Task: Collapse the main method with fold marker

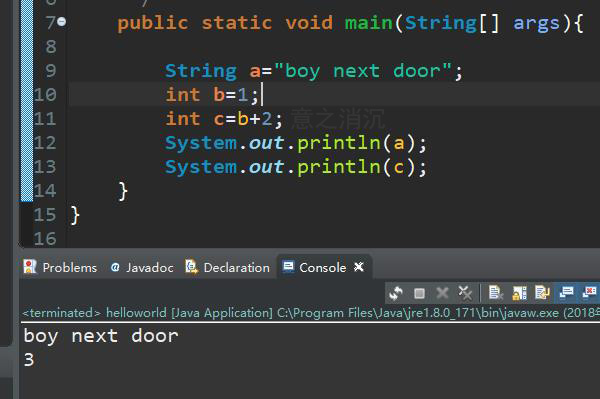Action: 62,21
